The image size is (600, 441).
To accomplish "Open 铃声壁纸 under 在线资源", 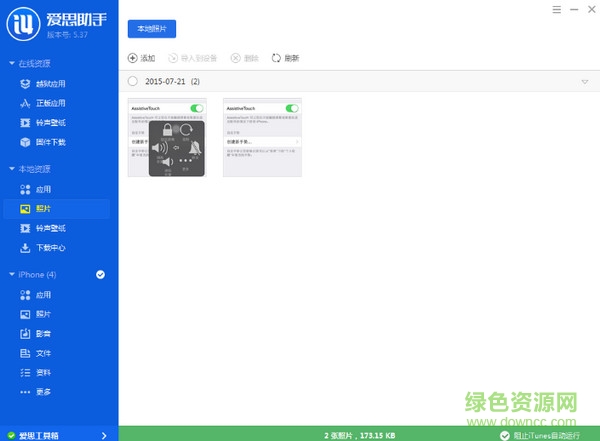I will pyautogui.click(x=50, y=123).
